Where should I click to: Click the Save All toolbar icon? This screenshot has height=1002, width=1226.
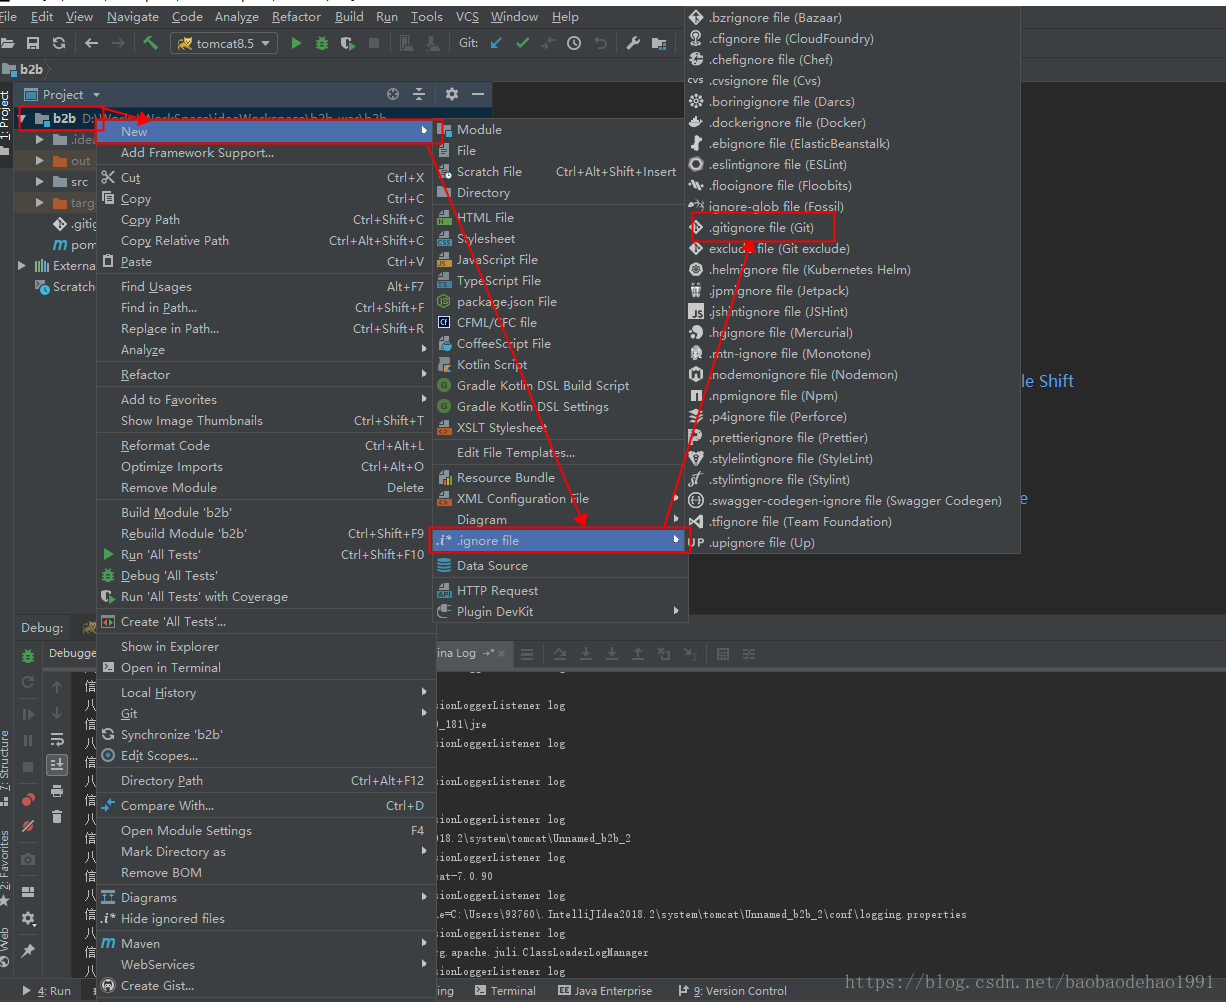33,43
